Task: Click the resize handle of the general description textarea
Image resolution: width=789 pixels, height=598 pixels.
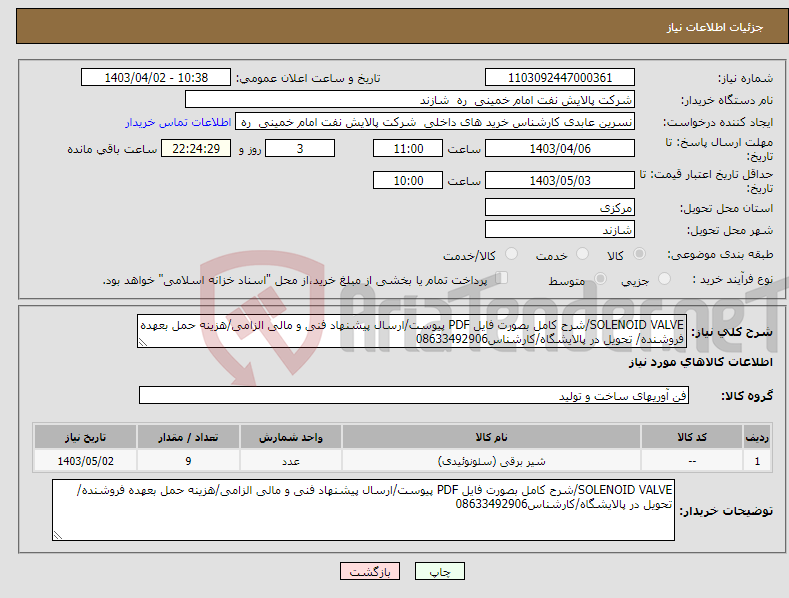Action: click(143, 342)
